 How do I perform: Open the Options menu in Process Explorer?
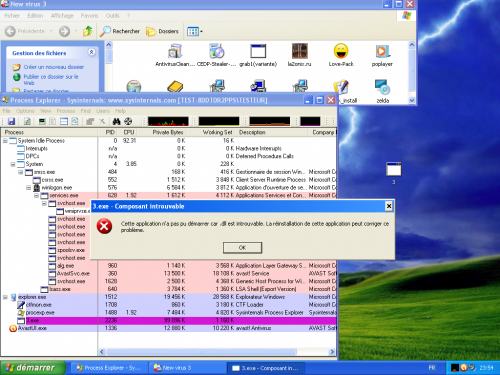coord(25,111)
